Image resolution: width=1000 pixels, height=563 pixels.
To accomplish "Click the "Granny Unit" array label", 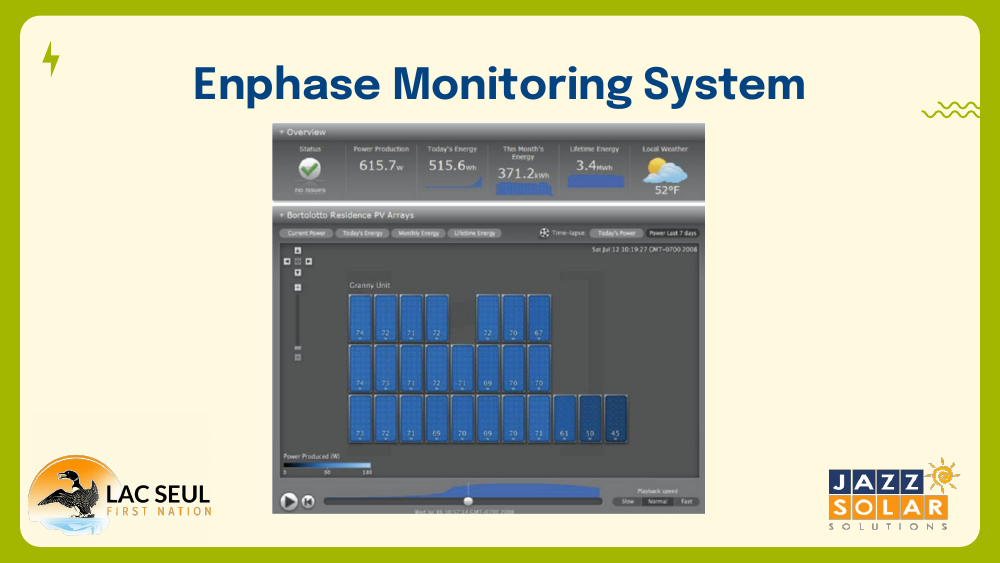I will (369, 285).
